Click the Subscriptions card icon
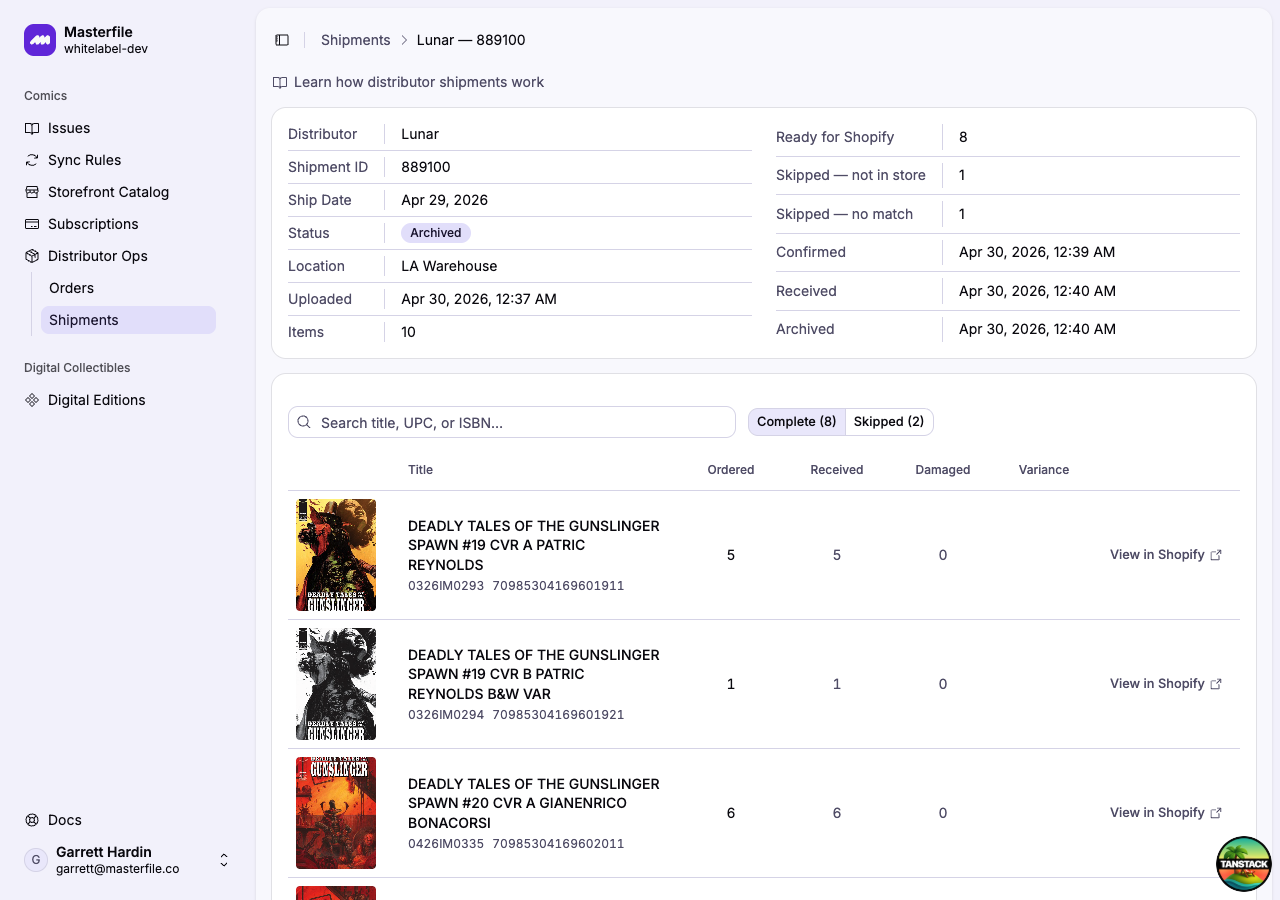 [32, 224]
